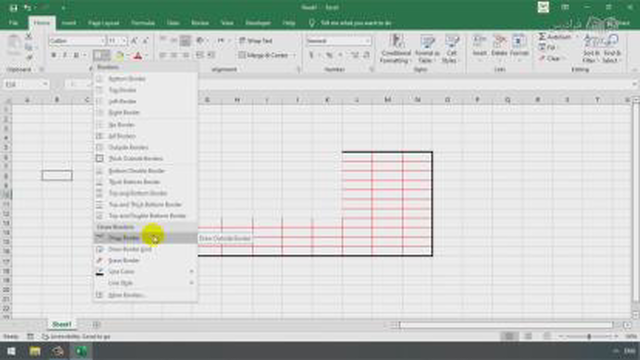Click the Format as Table icon
Viewport: 640px width, 360px height.
coord(427,49)
